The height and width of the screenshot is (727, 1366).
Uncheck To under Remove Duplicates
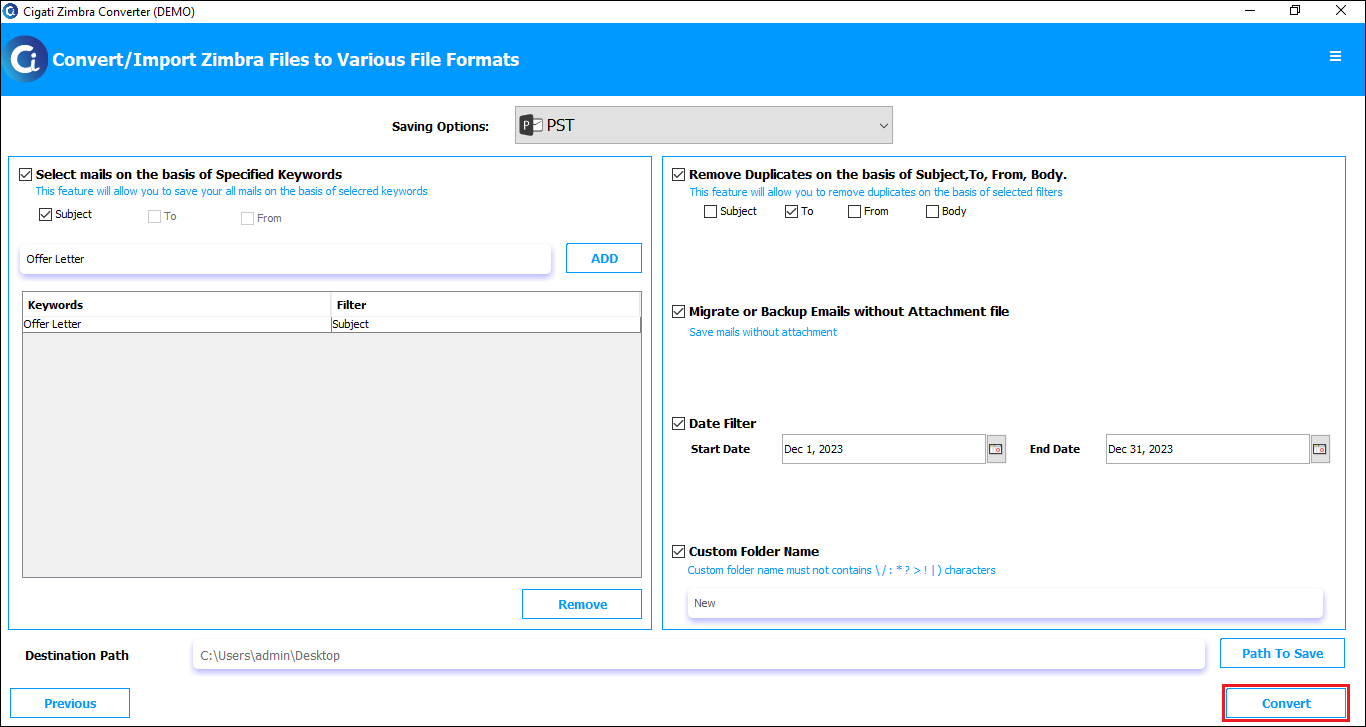(792, 211)
